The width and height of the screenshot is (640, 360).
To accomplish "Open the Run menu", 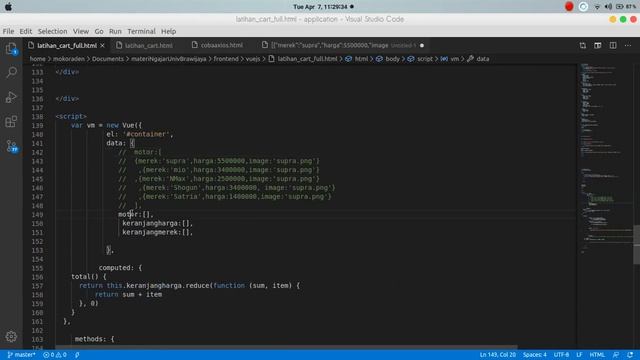I will pyautogui.click(x=115, y=31).
